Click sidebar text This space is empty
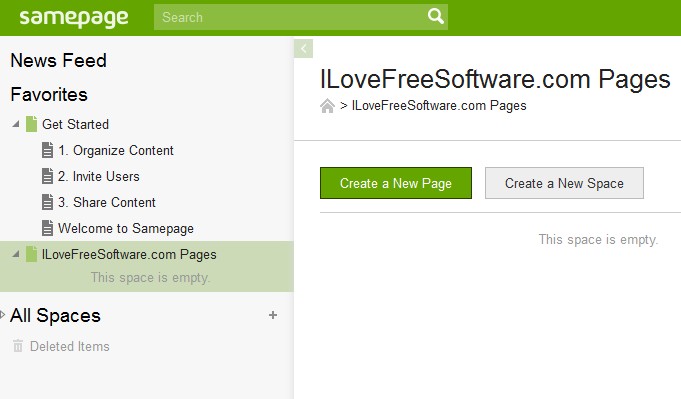The width and height of the screenshot is (681, 399). tap(150, 277)
